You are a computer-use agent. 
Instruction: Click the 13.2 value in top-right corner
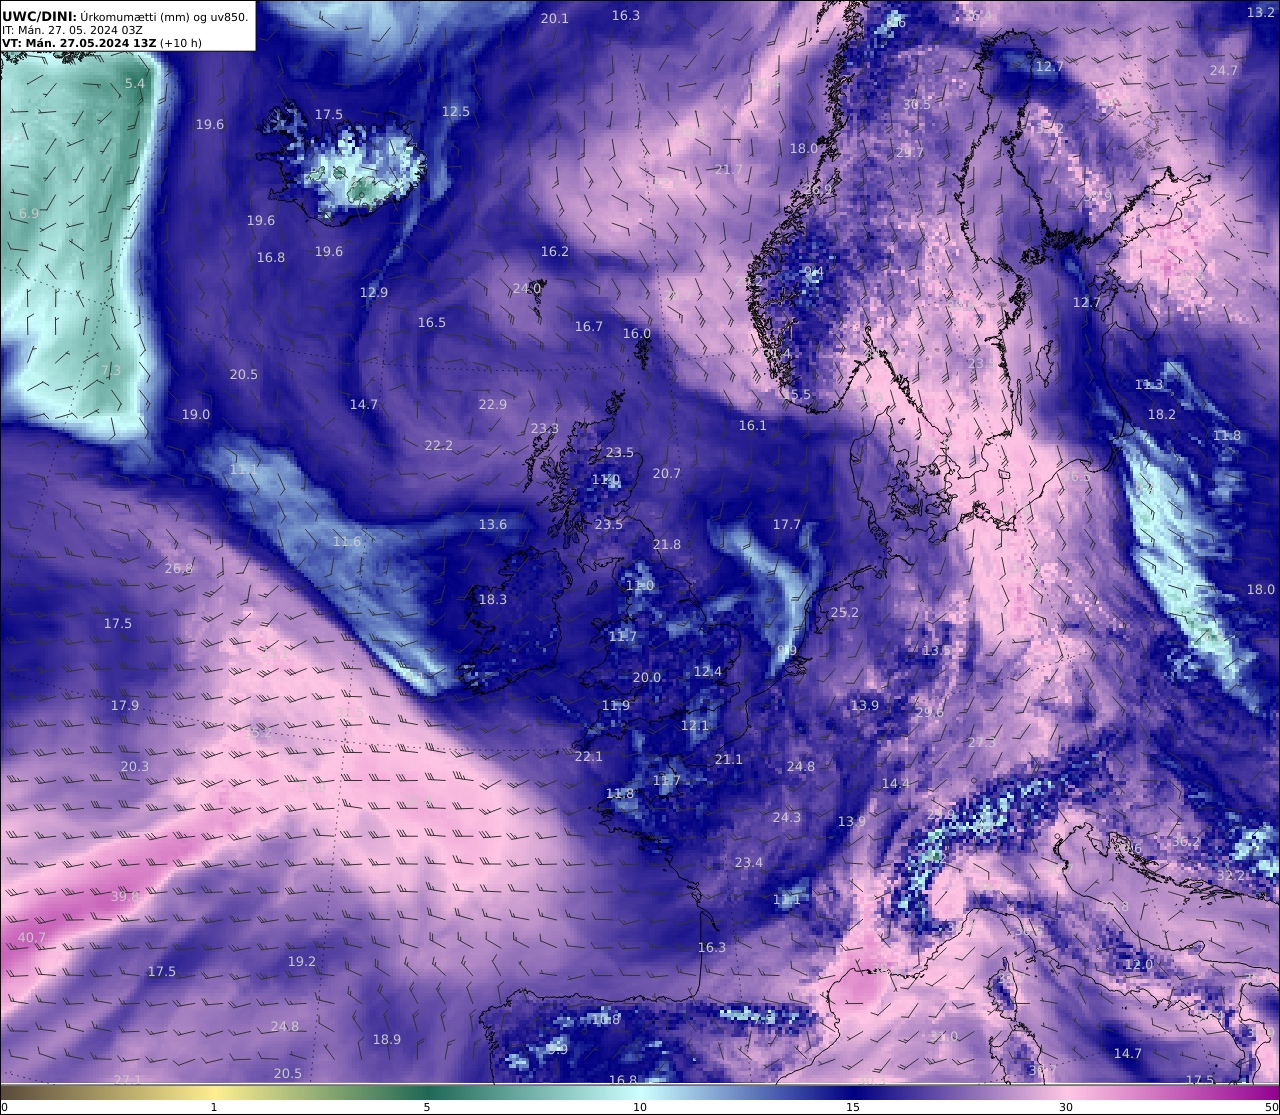click(x=1261, y=12)
